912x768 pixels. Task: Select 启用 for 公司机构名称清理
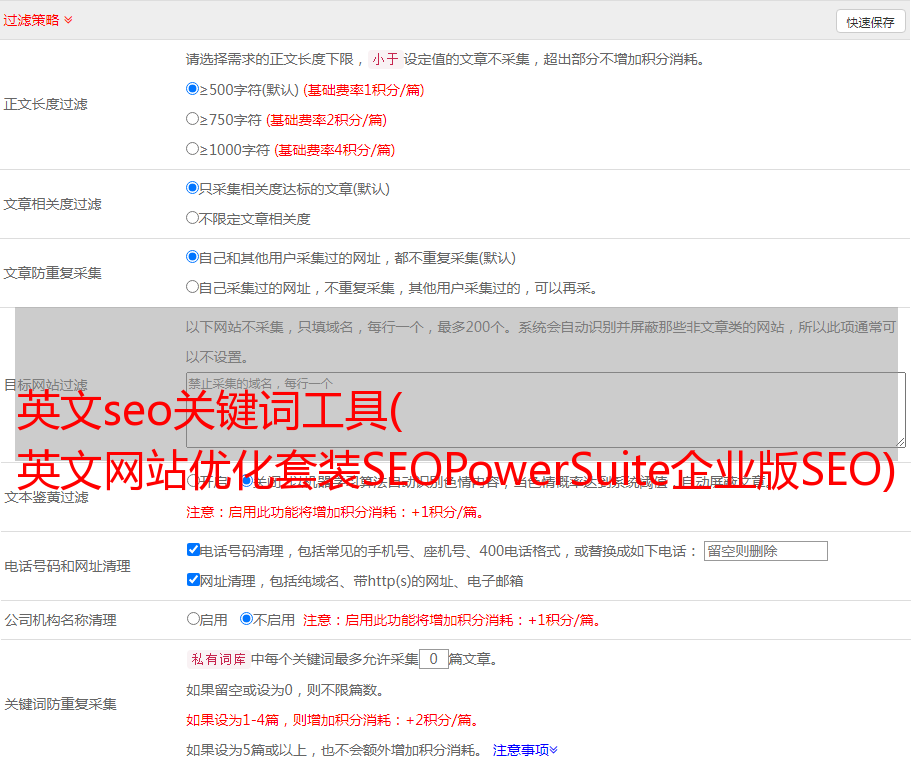click(x=193, y=618)
